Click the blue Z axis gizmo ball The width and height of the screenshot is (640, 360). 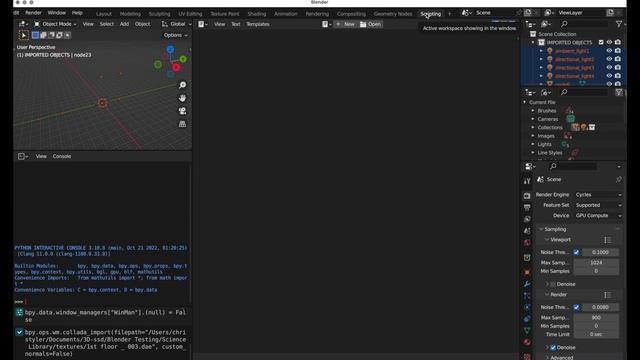pos(170,49)
